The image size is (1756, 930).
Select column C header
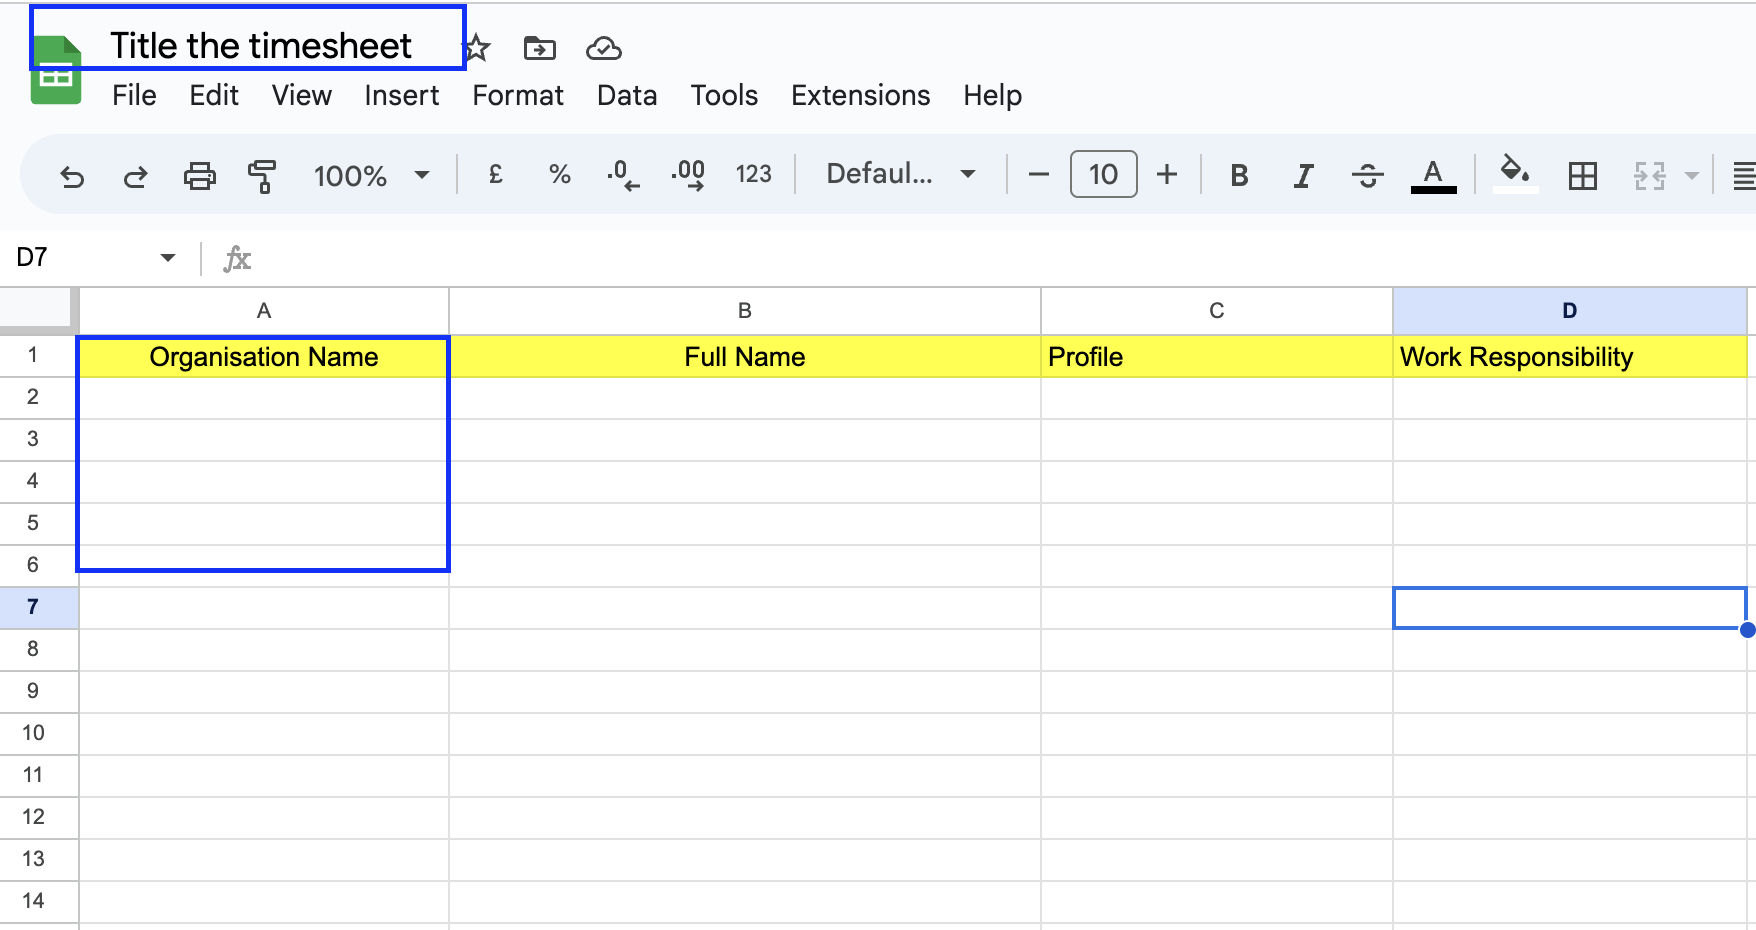click(x=1217, y=311)
